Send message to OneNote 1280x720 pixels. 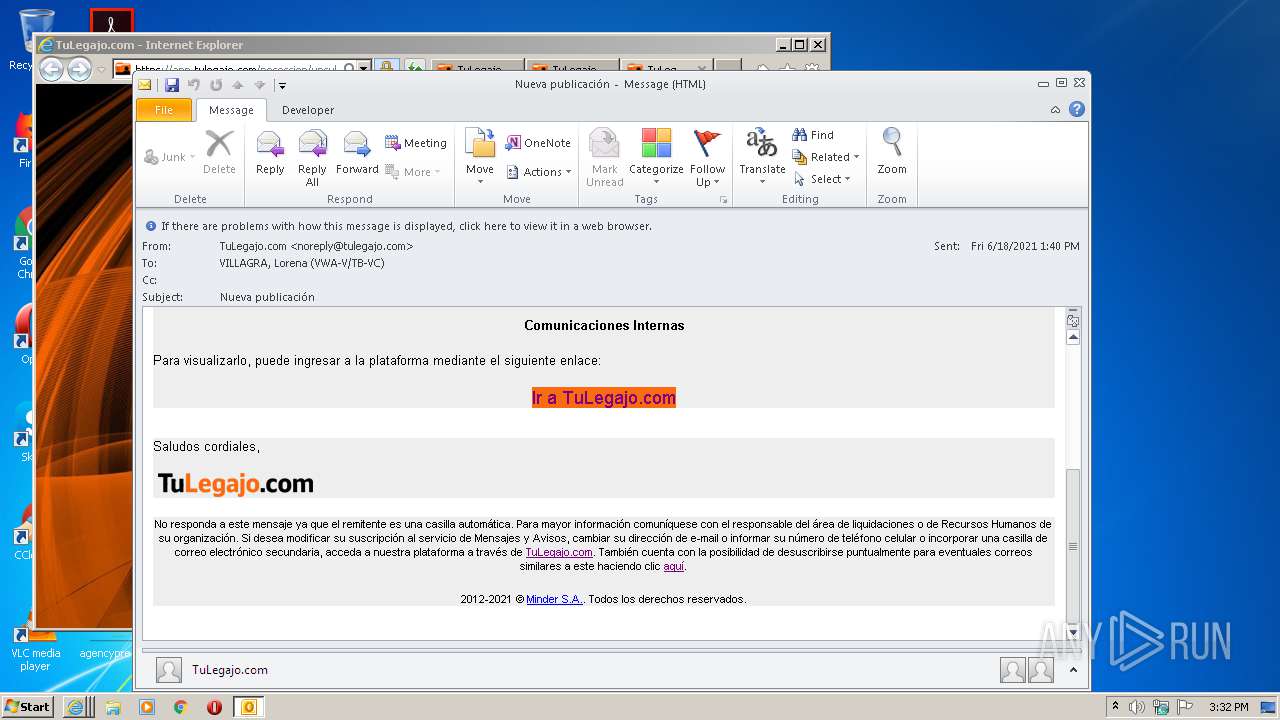(538, 143)
